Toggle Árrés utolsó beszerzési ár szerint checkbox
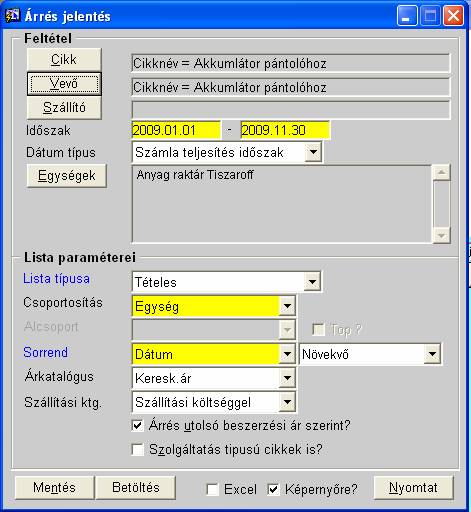Screen dimensions: 471x512 click(138, 425)
